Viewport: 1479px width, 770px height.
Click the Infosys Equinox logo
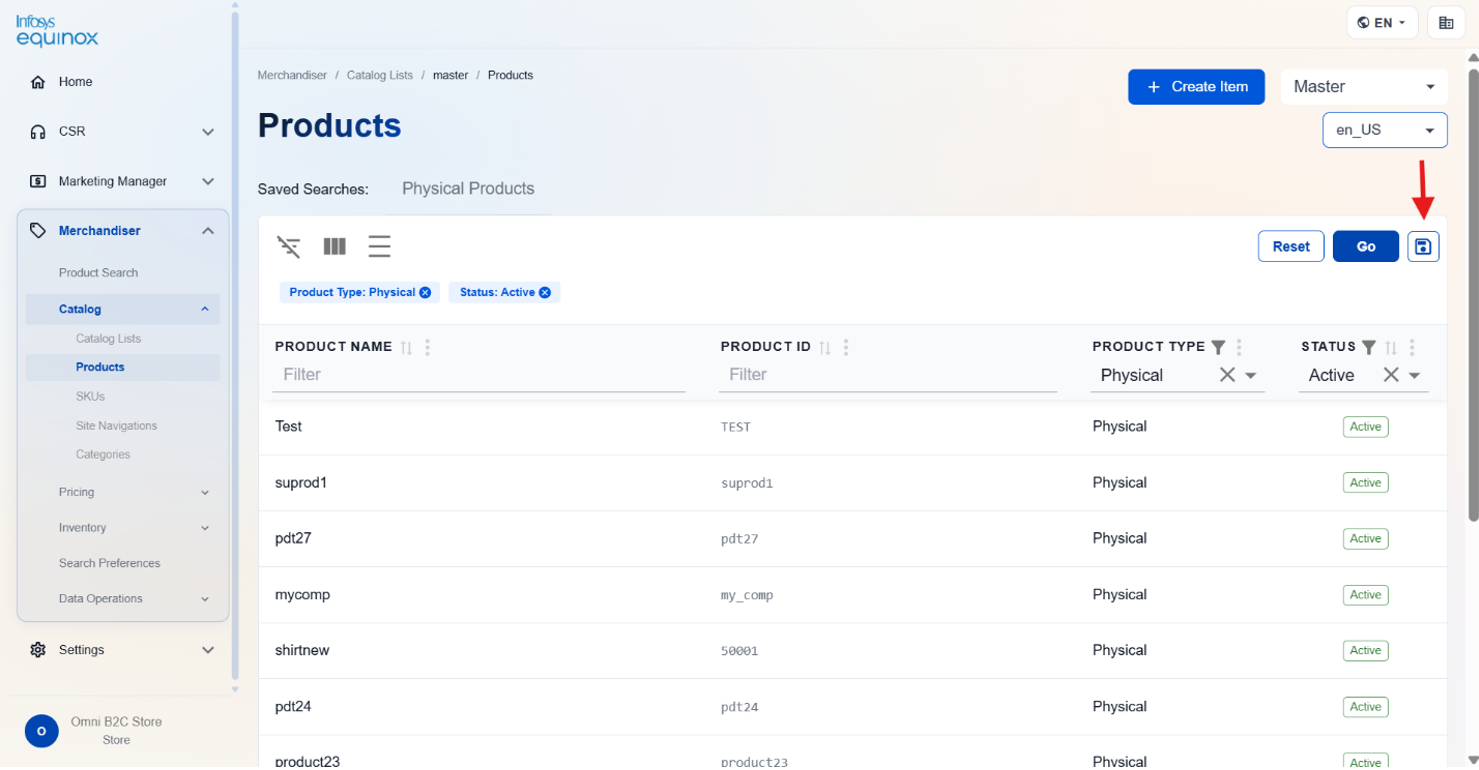[x=57, y=31]
